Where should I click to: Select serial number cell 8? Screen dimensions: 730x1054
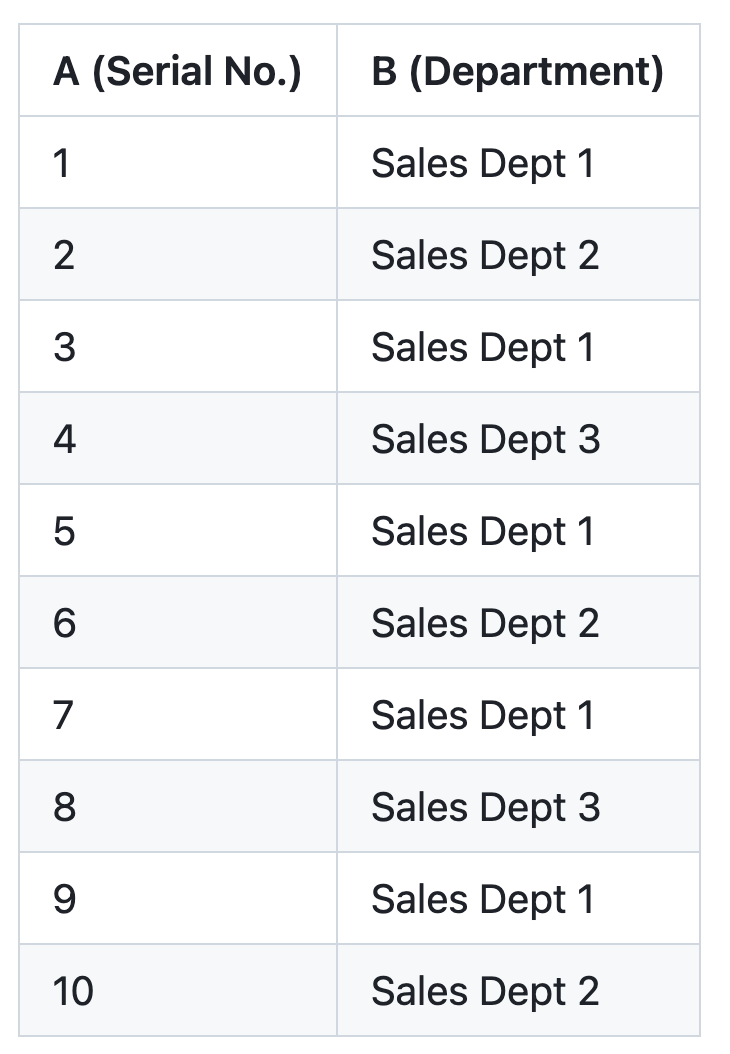[178, 807]
